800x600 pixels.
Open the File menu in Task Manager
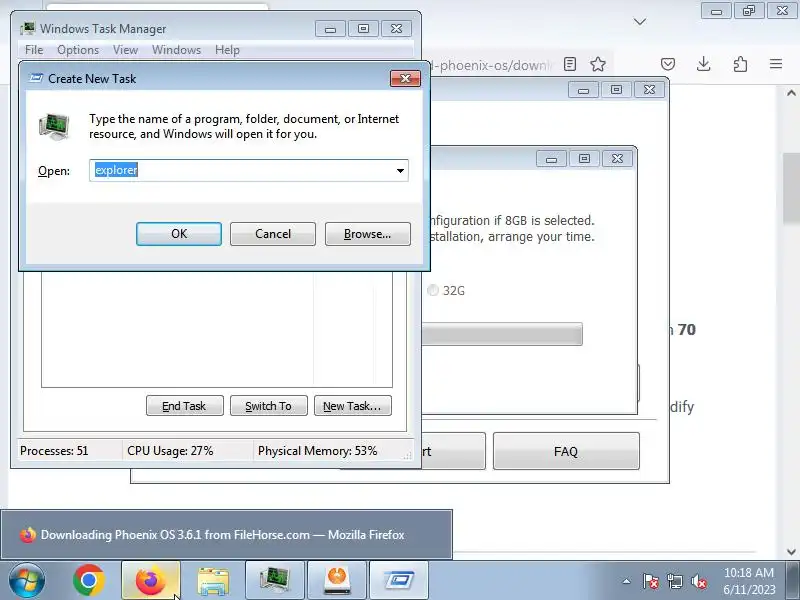34,50
